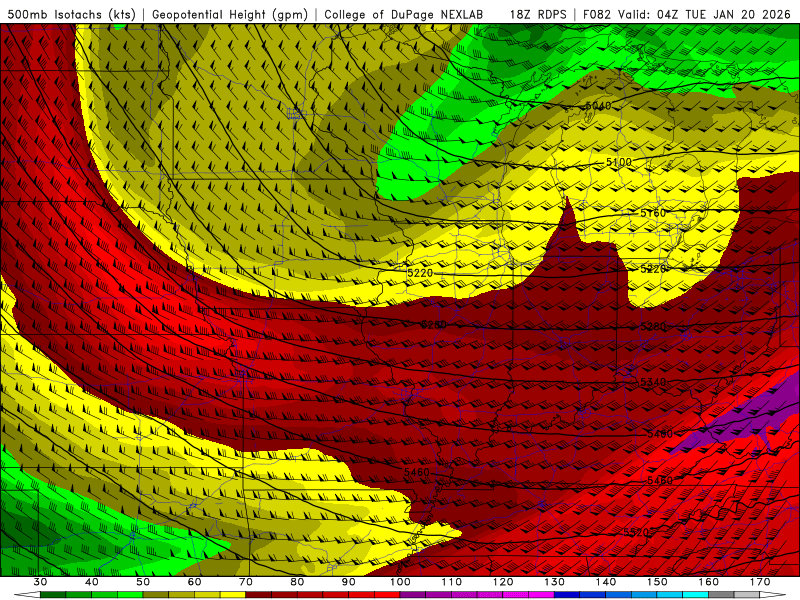Image resolution: width=800 pixels, height=600 pixels.
Task: Select the 5520 height contour label
Action: [636, 533]
